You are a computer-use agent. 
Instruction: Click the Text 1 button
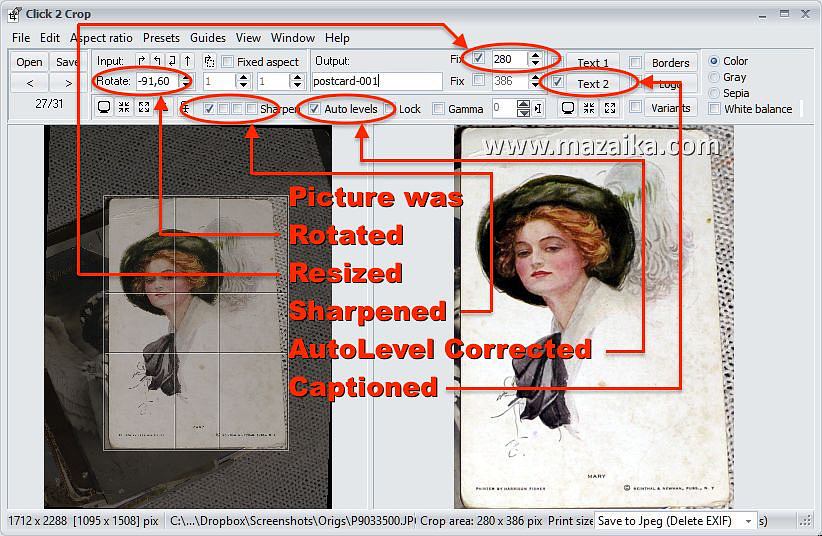point(593,62)
